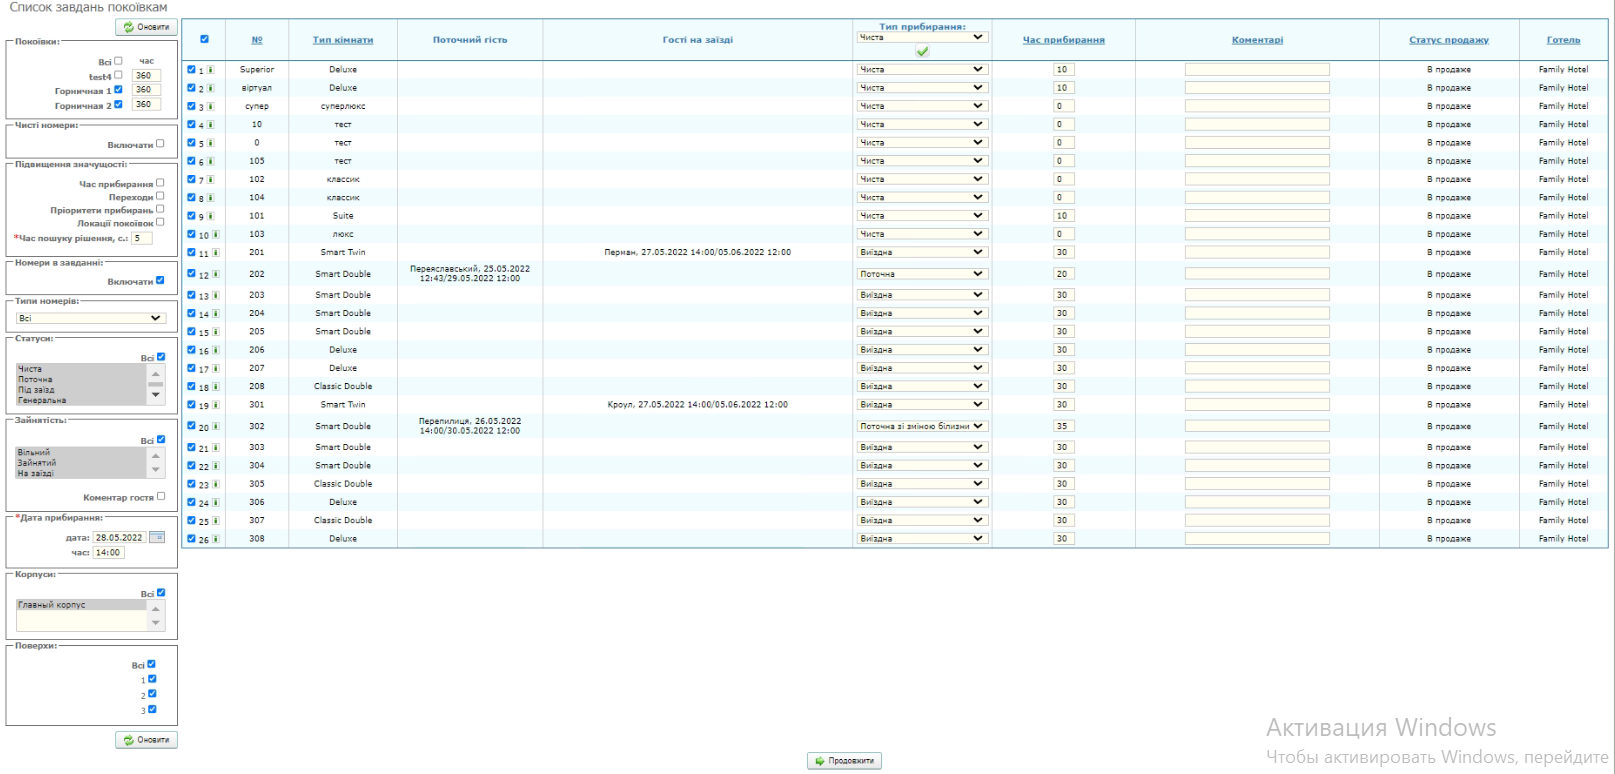Click the comment field for room 302
The image size is (1615, 774).
[1256, 427]
